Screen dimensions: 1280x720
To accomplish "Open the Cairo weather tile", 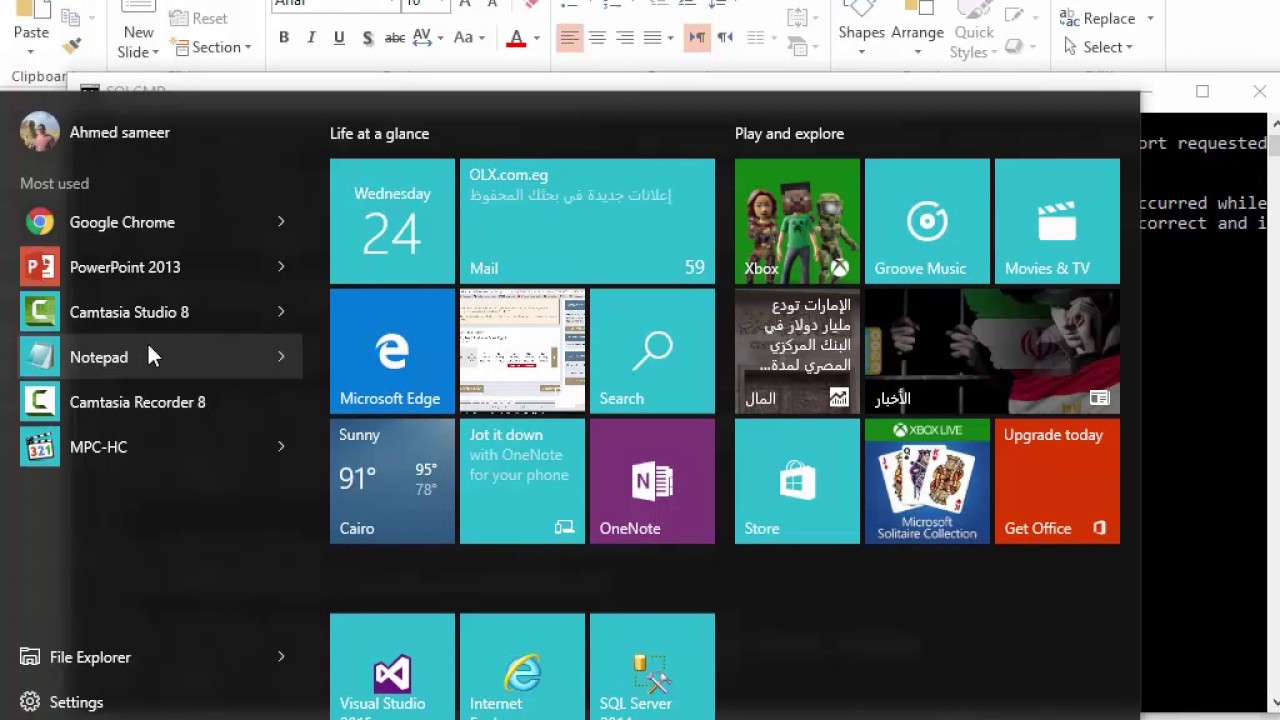I will point(392,481).
